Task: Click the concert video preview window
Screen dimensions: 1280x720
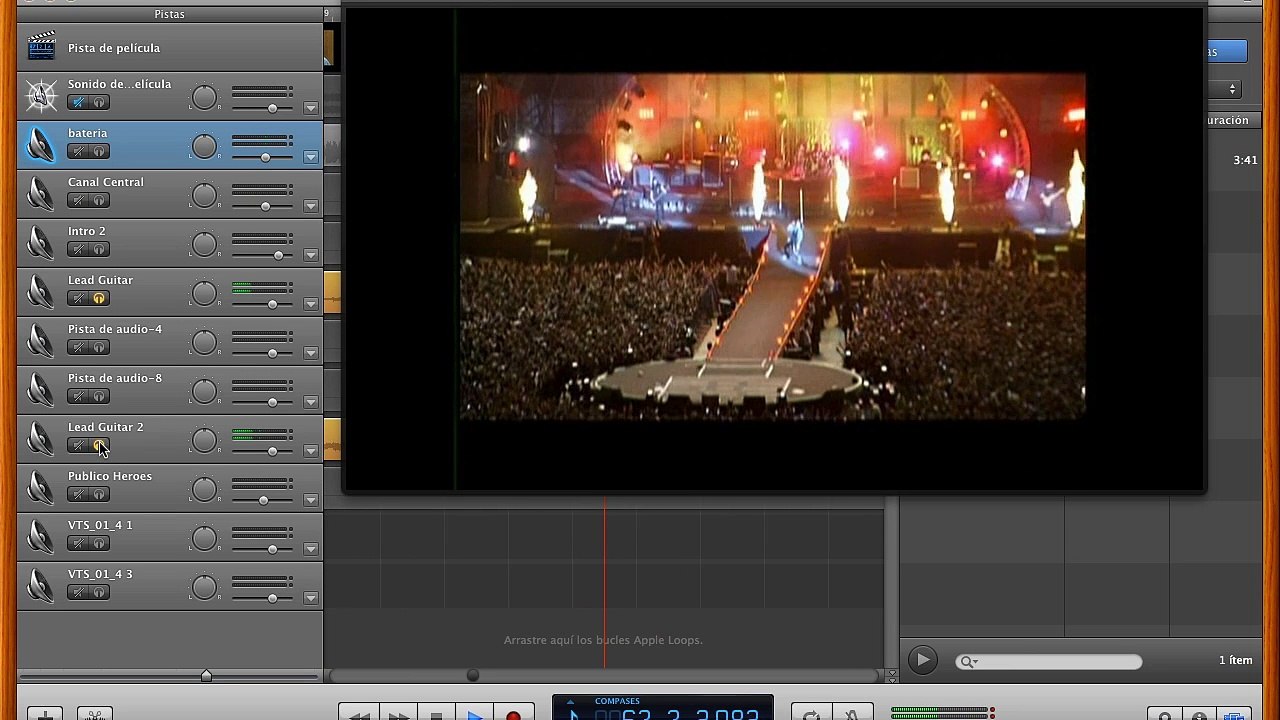Action: 774,247
